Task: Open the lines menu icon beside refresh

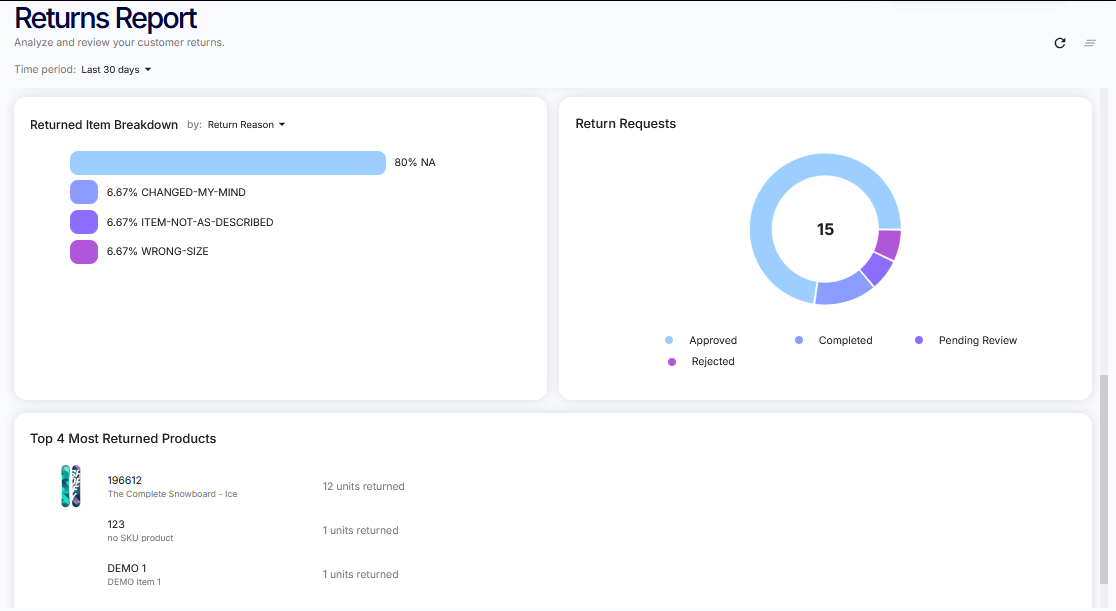Action: (x=1090, y=43)
